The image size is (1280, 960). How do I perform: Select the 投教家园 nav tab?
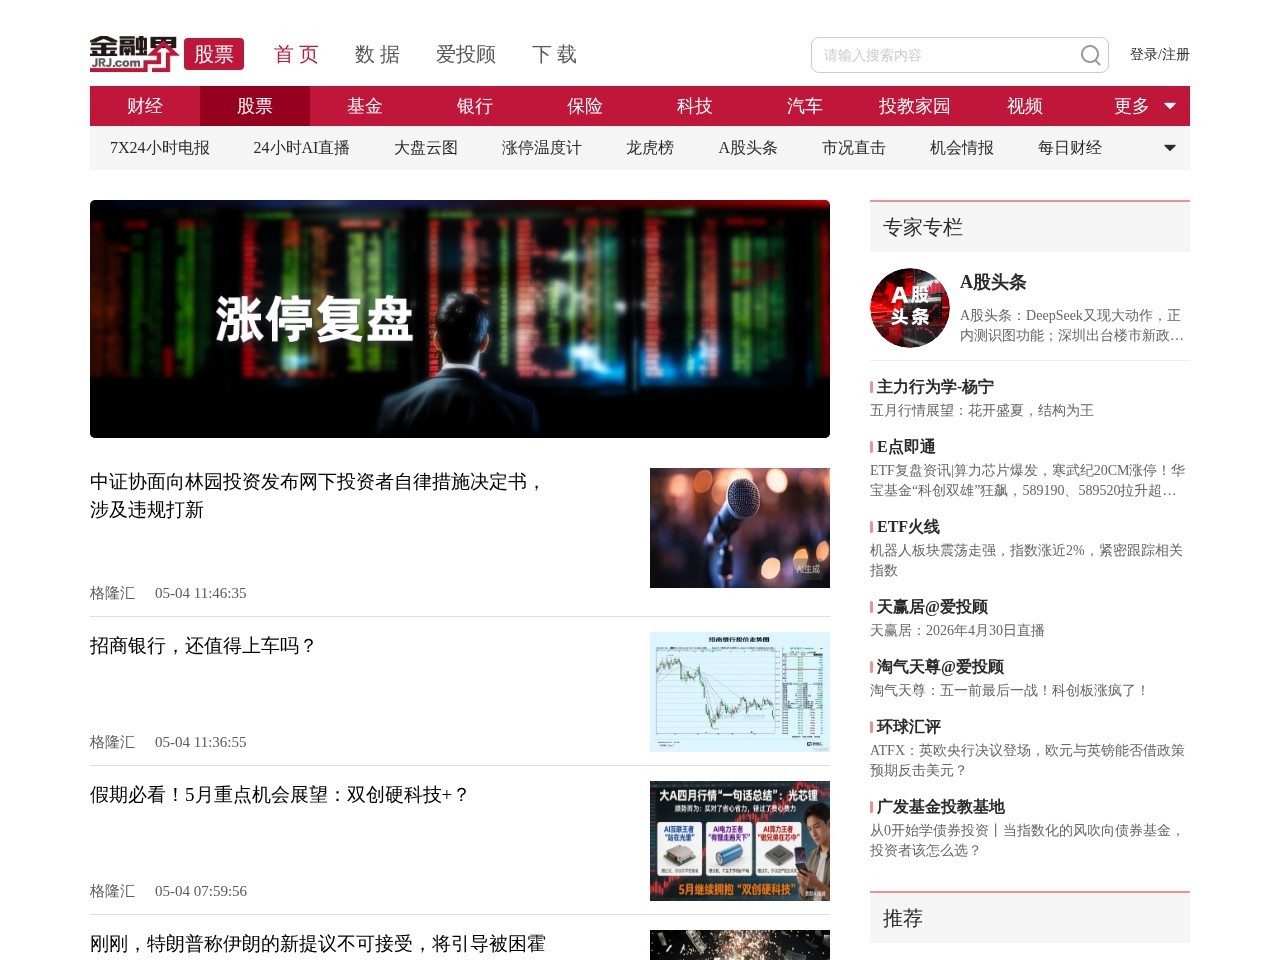tap(915, 106)
